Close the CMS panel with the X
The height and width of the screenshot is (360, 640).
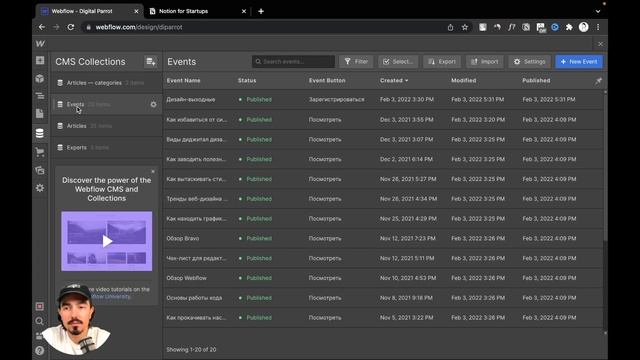click(x=600, y=44)
